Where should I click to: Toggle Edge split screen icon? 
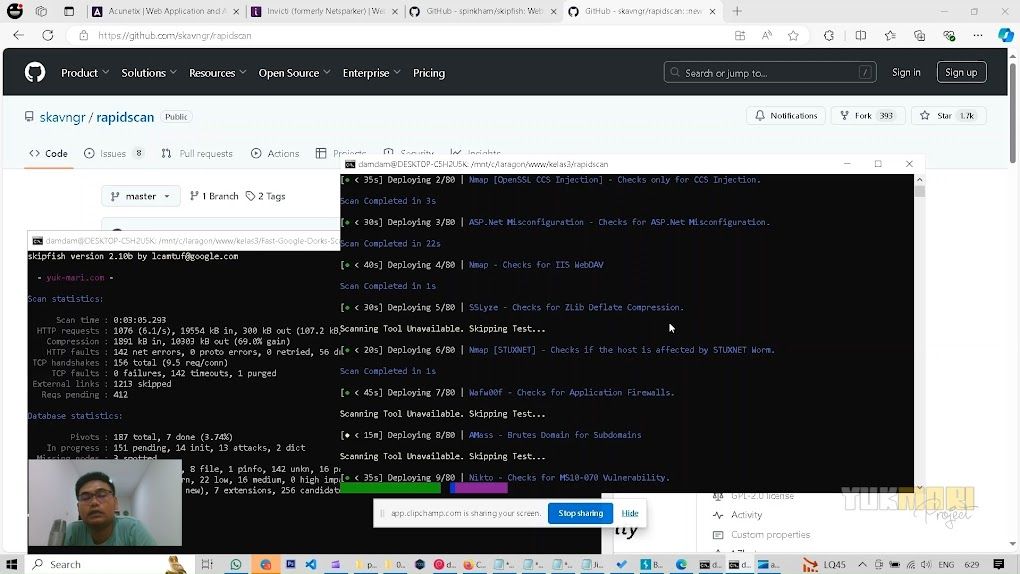[x=861, y=36]
